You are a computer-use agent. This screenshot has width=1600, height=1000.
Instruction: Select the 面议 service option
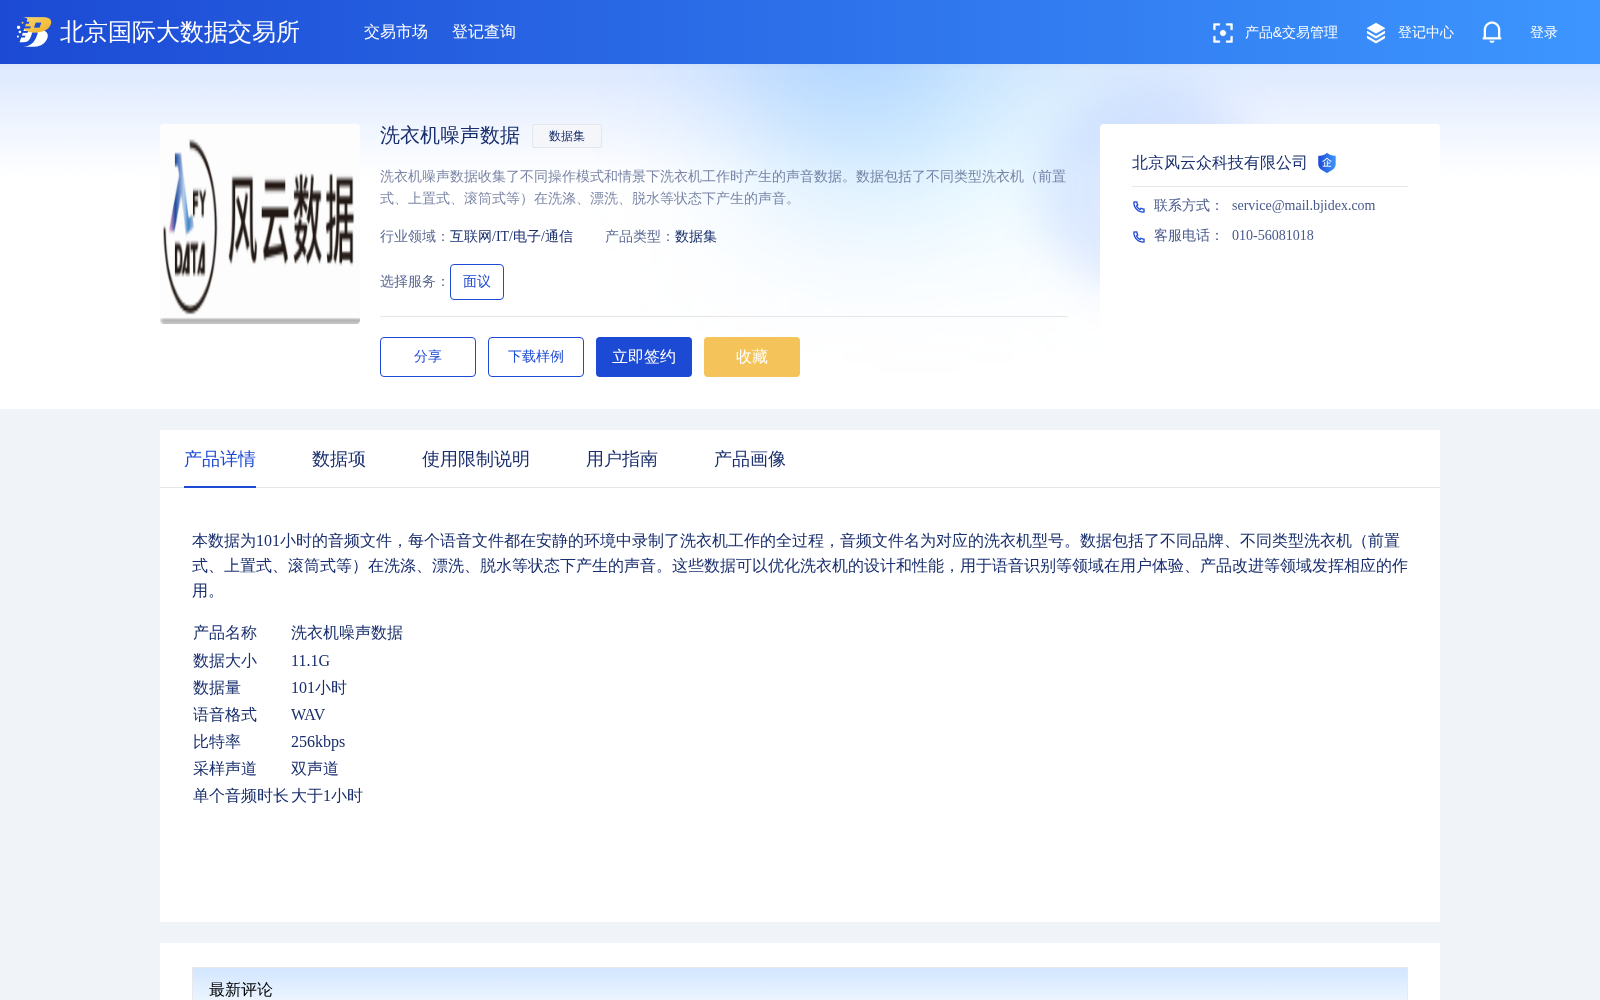(x=477, y=282)
